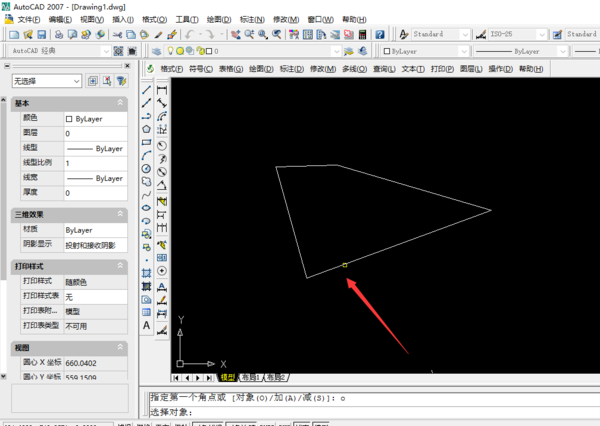
Task: Click the 模型 model tab
Action: click(226, 377)
